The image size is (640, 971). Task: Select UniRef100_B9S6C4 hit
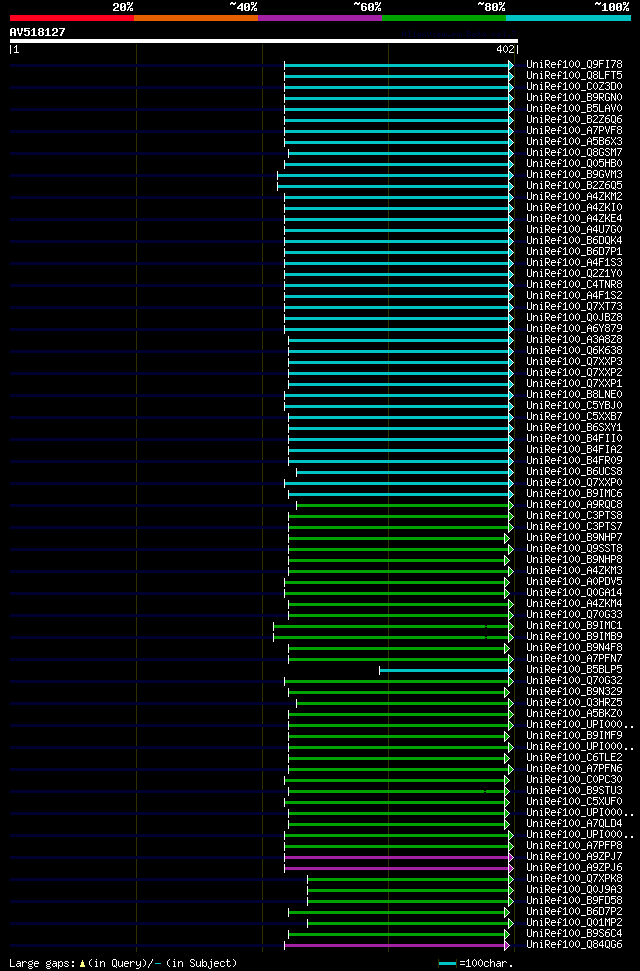574,934
